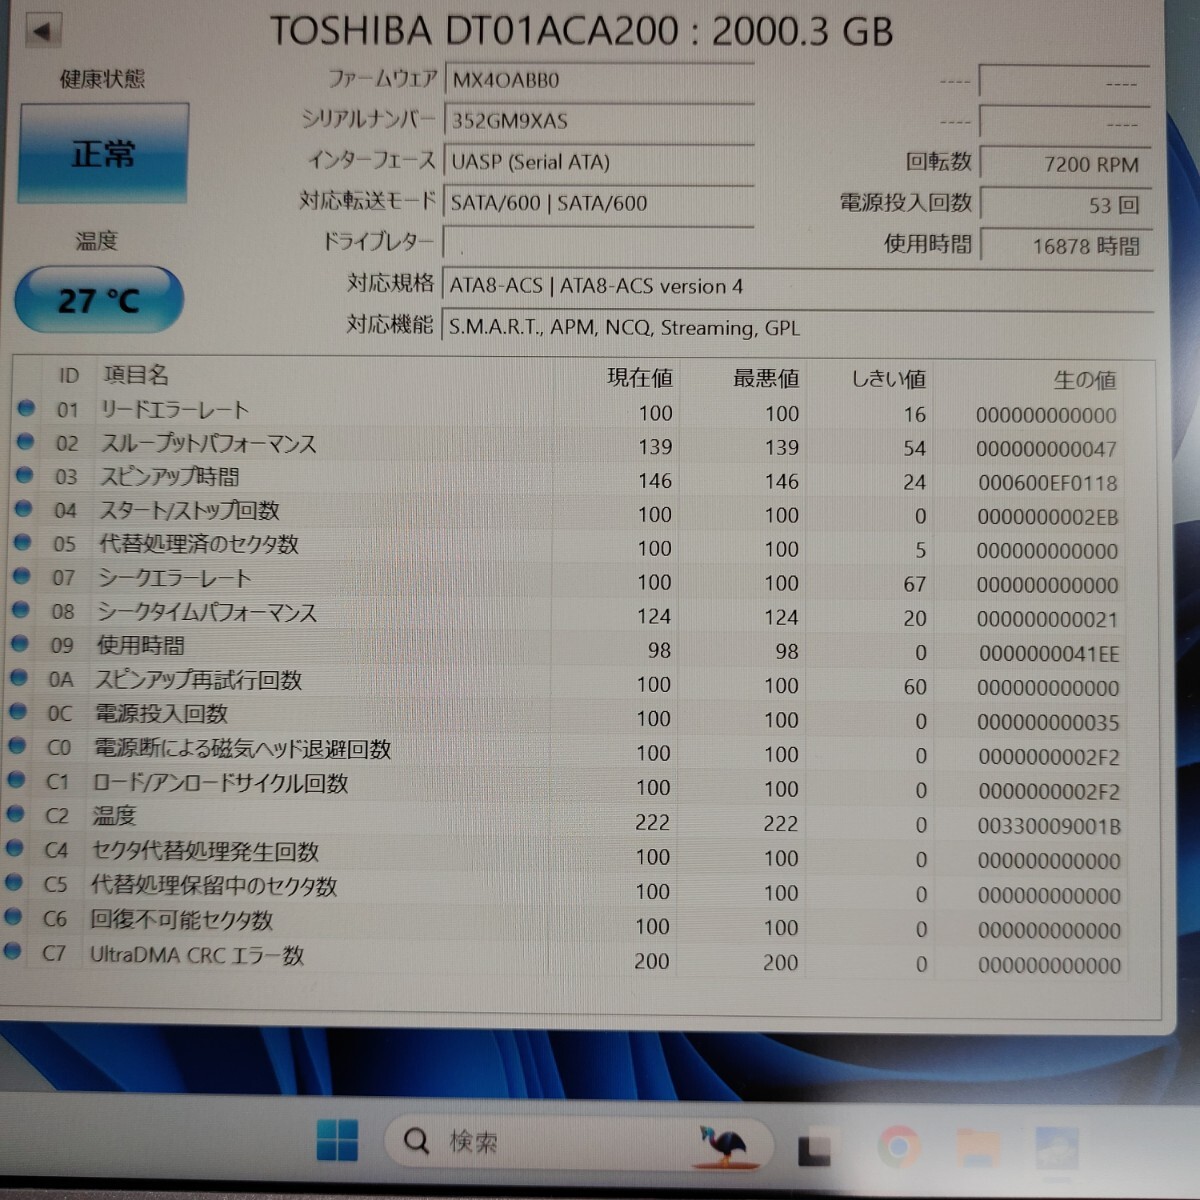The image size is (1200, 1200).
Task: Click the empty drive letter field
Action: point(598,243)
